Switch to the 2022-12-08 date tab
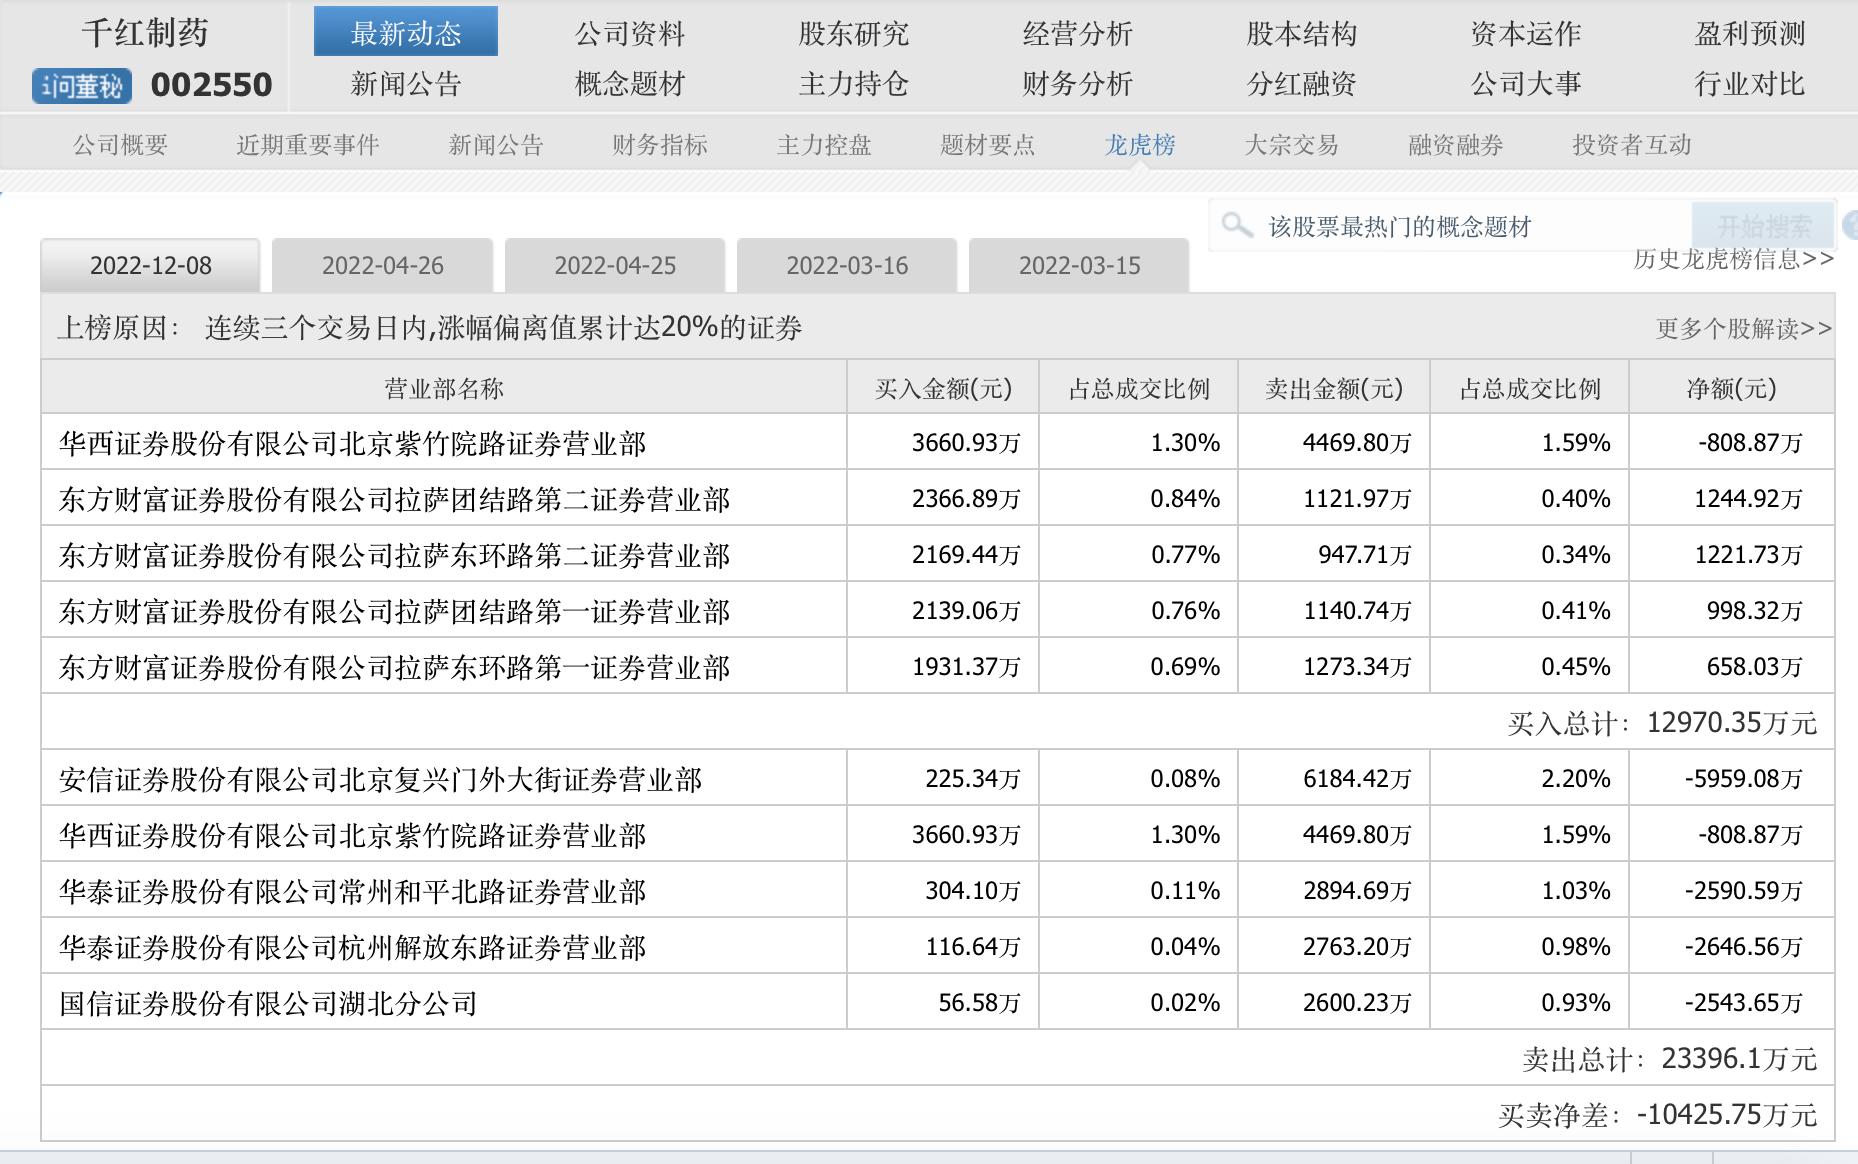The image size is (1858, 1164). click(151, 266)
